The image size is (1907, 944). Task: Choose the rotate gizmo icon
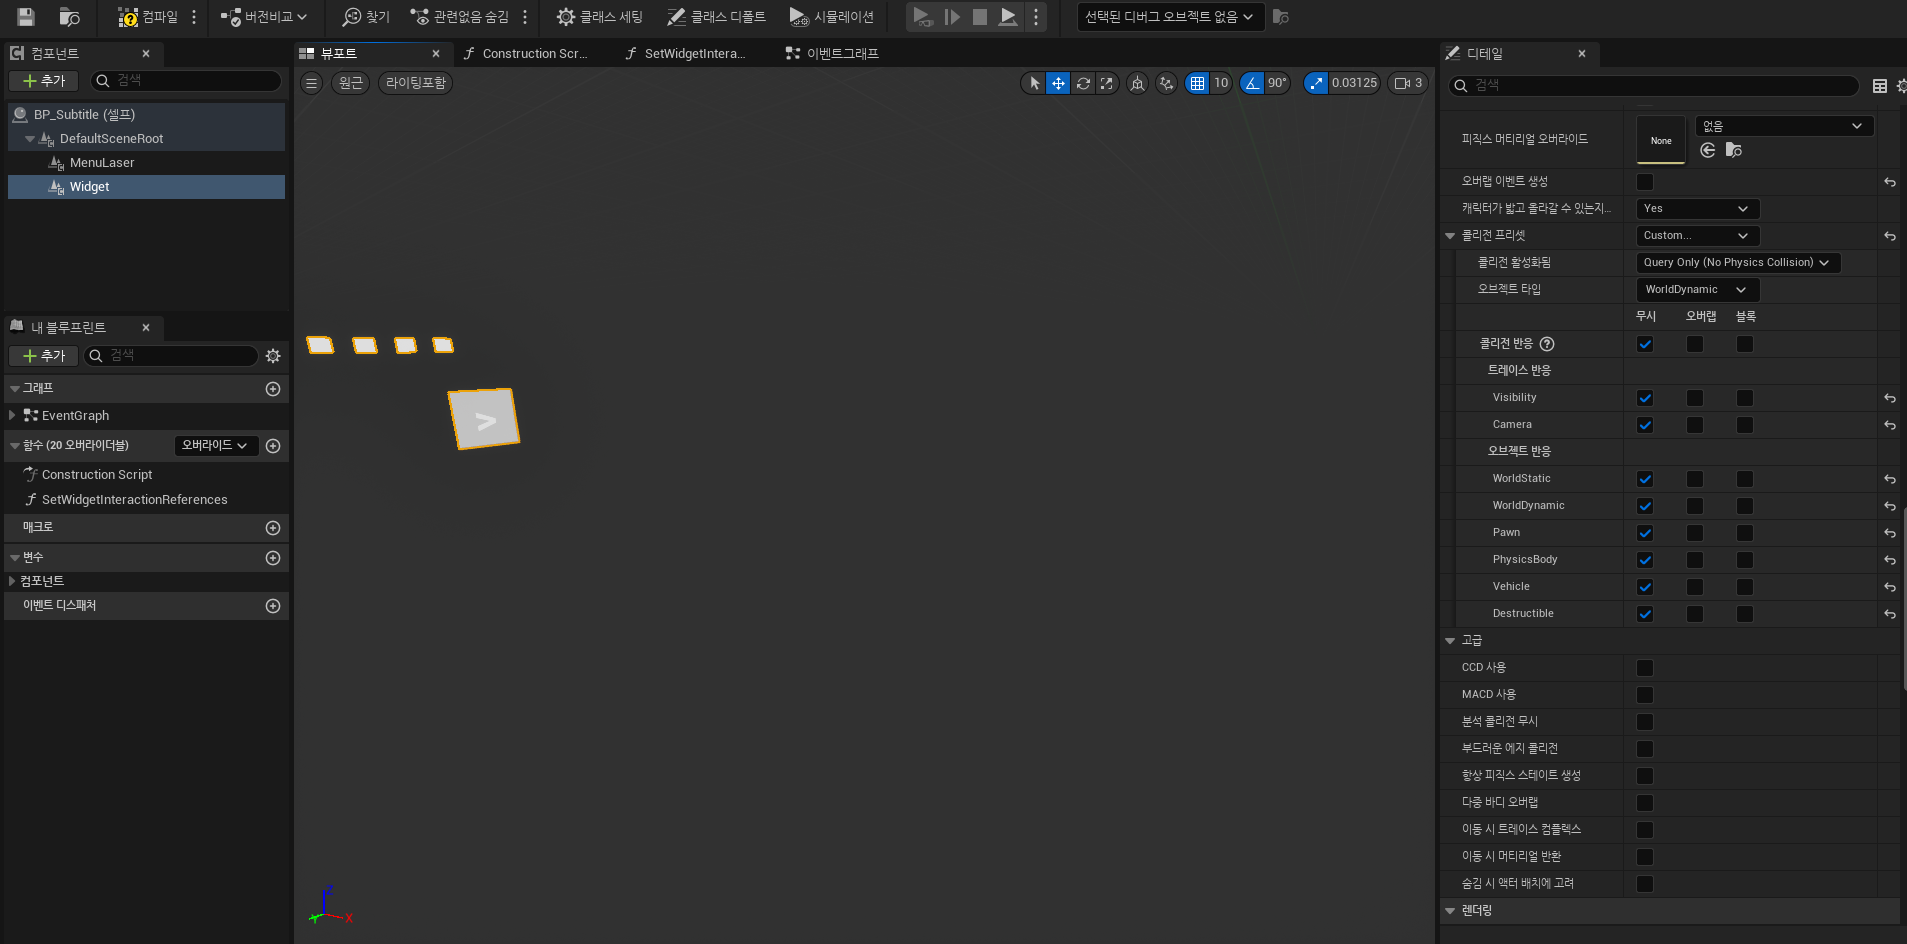(1083, 83)
